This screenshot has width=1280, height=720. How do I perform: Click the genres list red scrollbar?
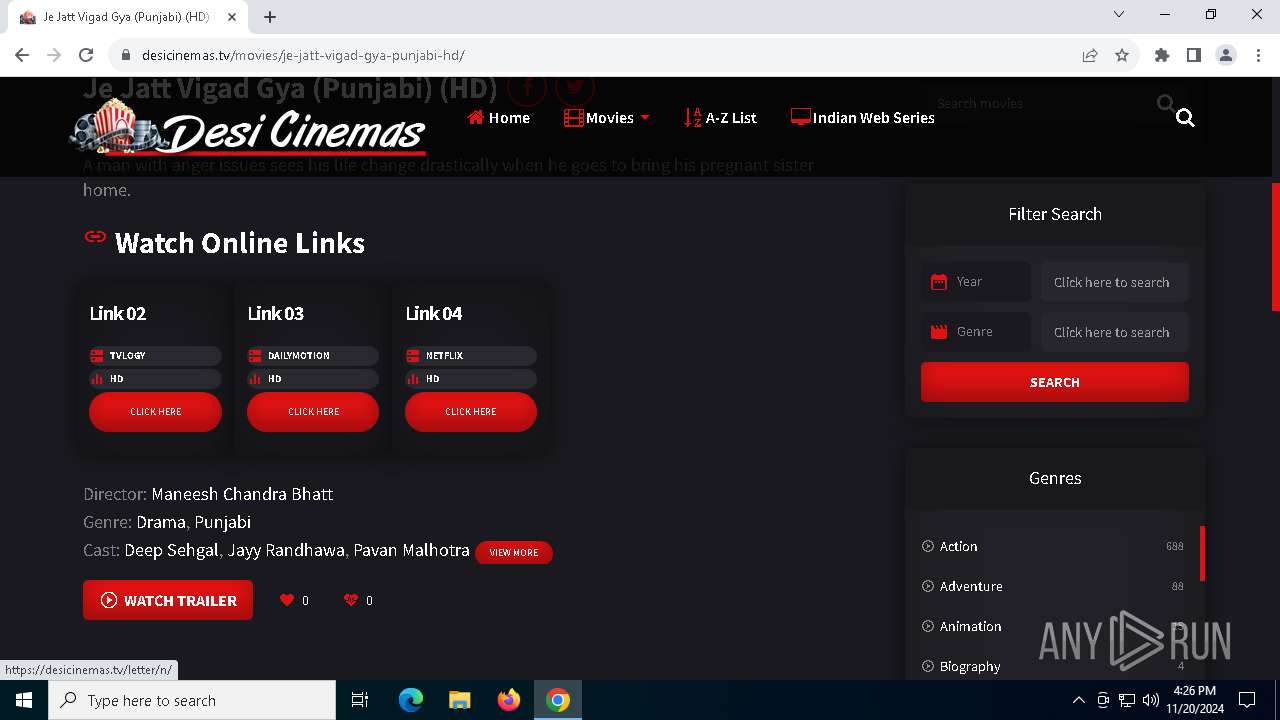coord(1202,553)
